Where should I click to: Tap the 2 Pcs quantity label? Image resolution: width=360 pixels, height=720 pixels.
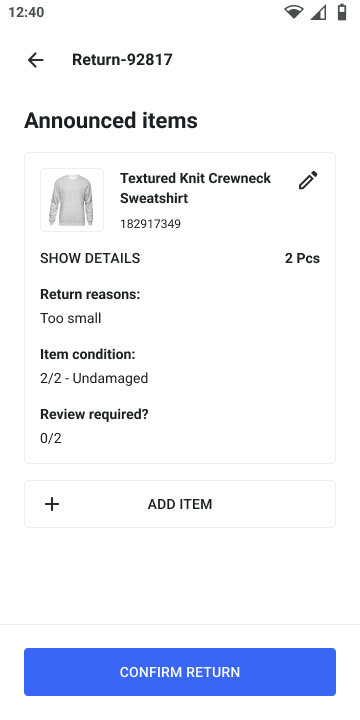point(302,259)
